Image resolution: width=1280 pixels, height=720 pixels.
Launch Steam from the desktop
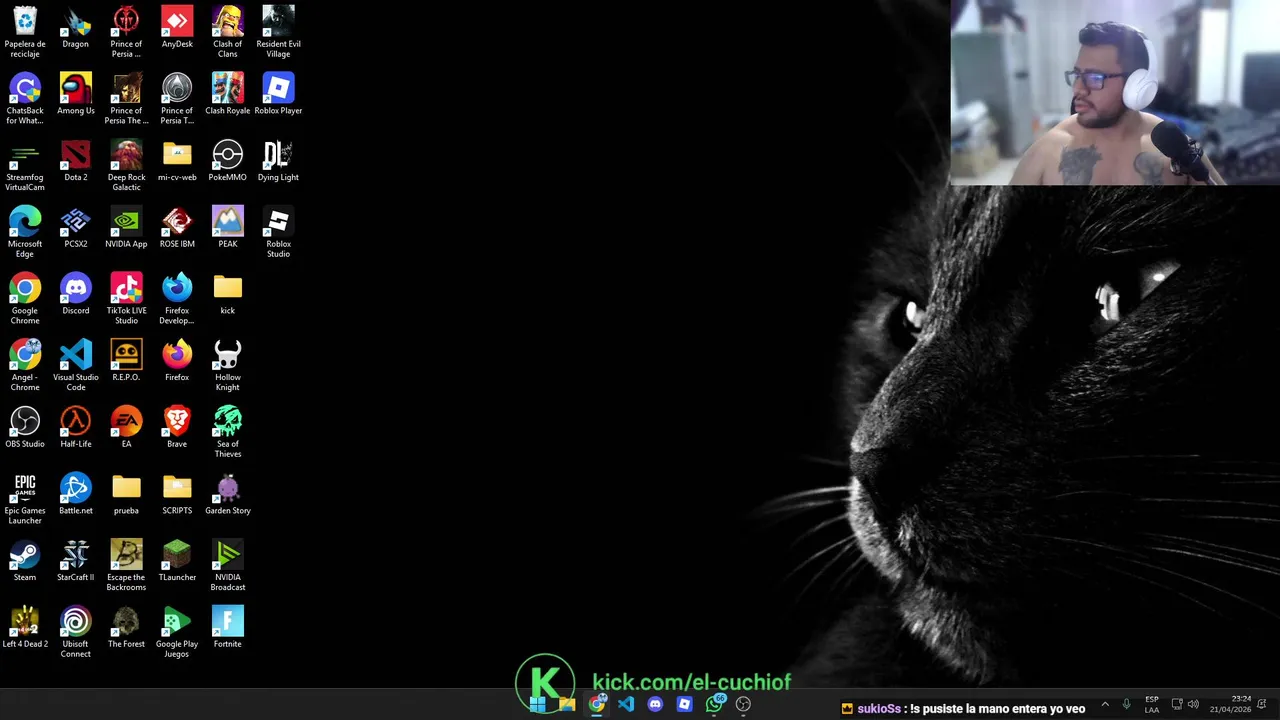[25, 561]
